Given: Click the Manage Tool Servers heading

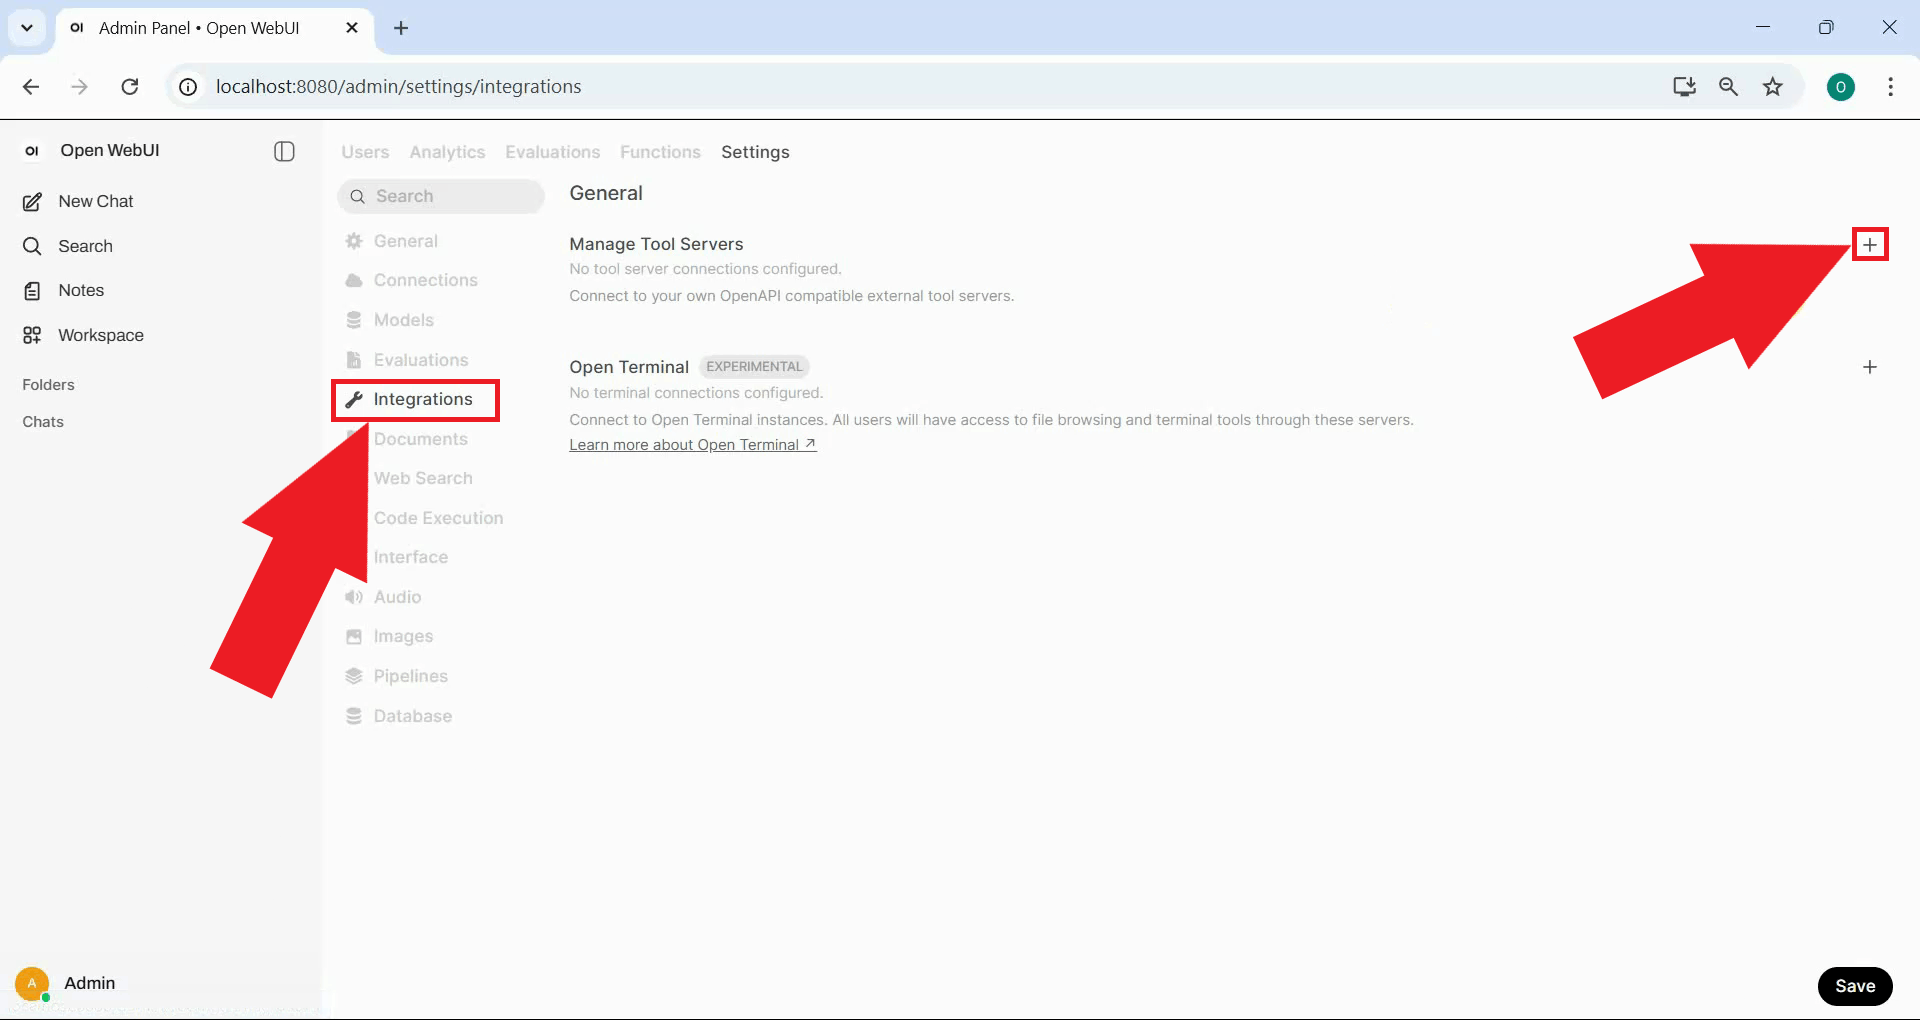Looking at the screenshot, I should [656, 244].
